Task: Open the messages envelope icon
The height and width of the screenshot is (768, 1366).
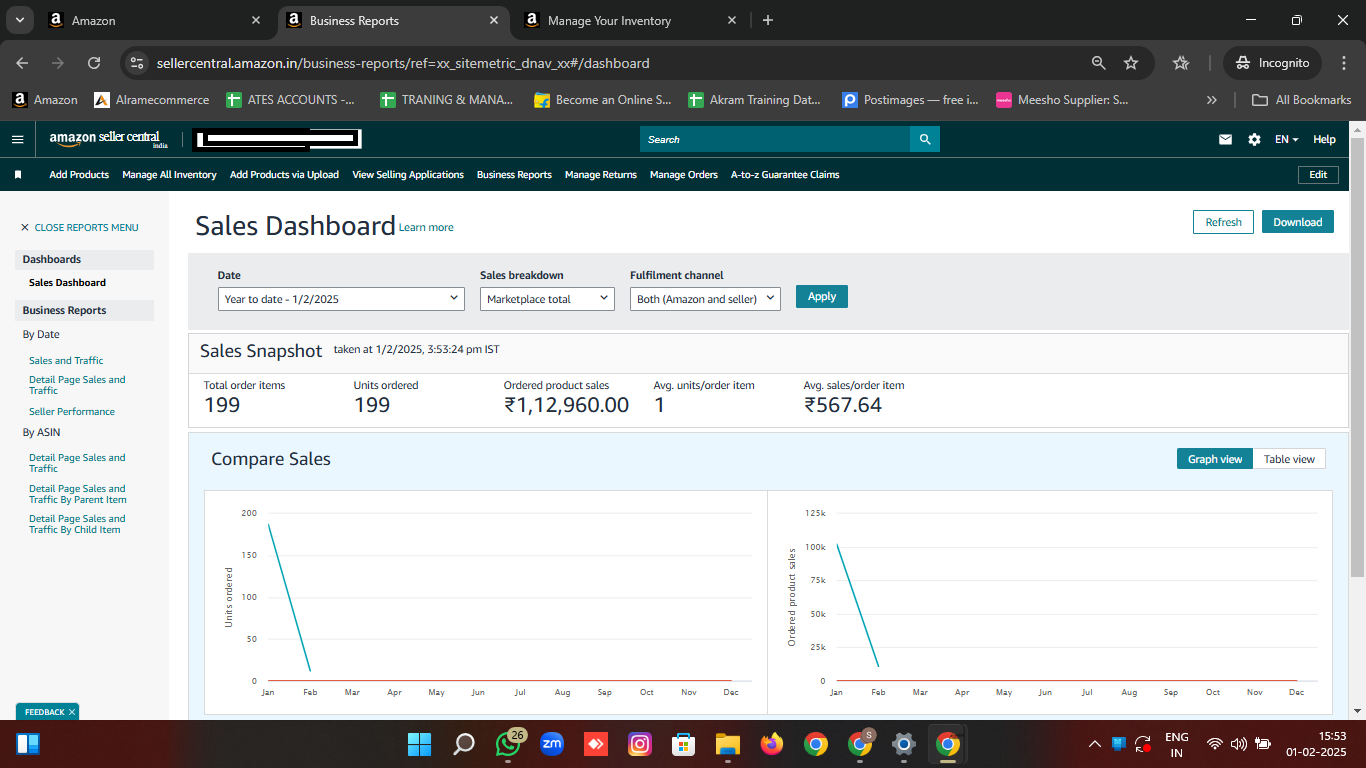Action: (1225, 140)
